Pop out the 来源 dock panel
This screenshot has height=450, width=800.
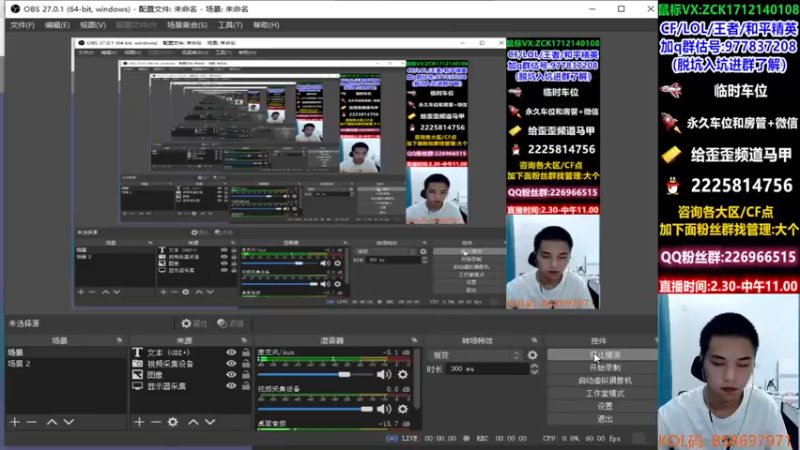(x=244, y=340)
